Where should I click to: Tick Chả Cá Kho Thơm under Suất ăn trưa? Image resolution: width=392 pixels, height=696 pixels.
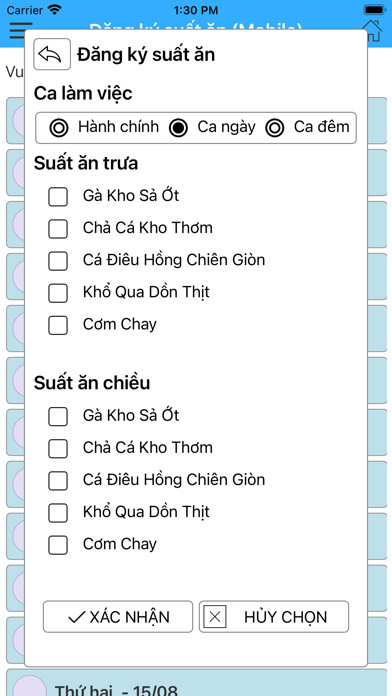point(58,229)
